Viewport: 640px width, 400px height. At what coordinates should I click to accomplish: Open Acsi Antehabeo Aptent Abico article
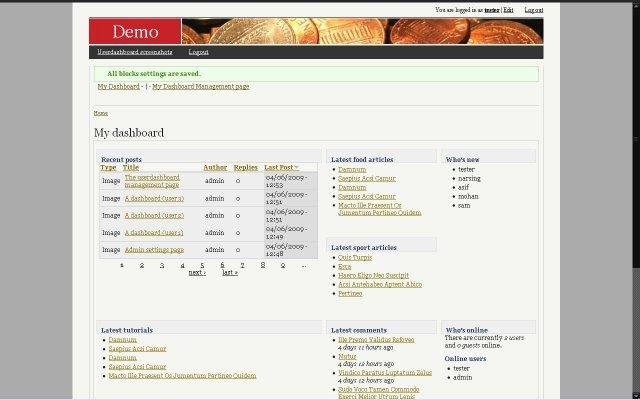point(380,284)
